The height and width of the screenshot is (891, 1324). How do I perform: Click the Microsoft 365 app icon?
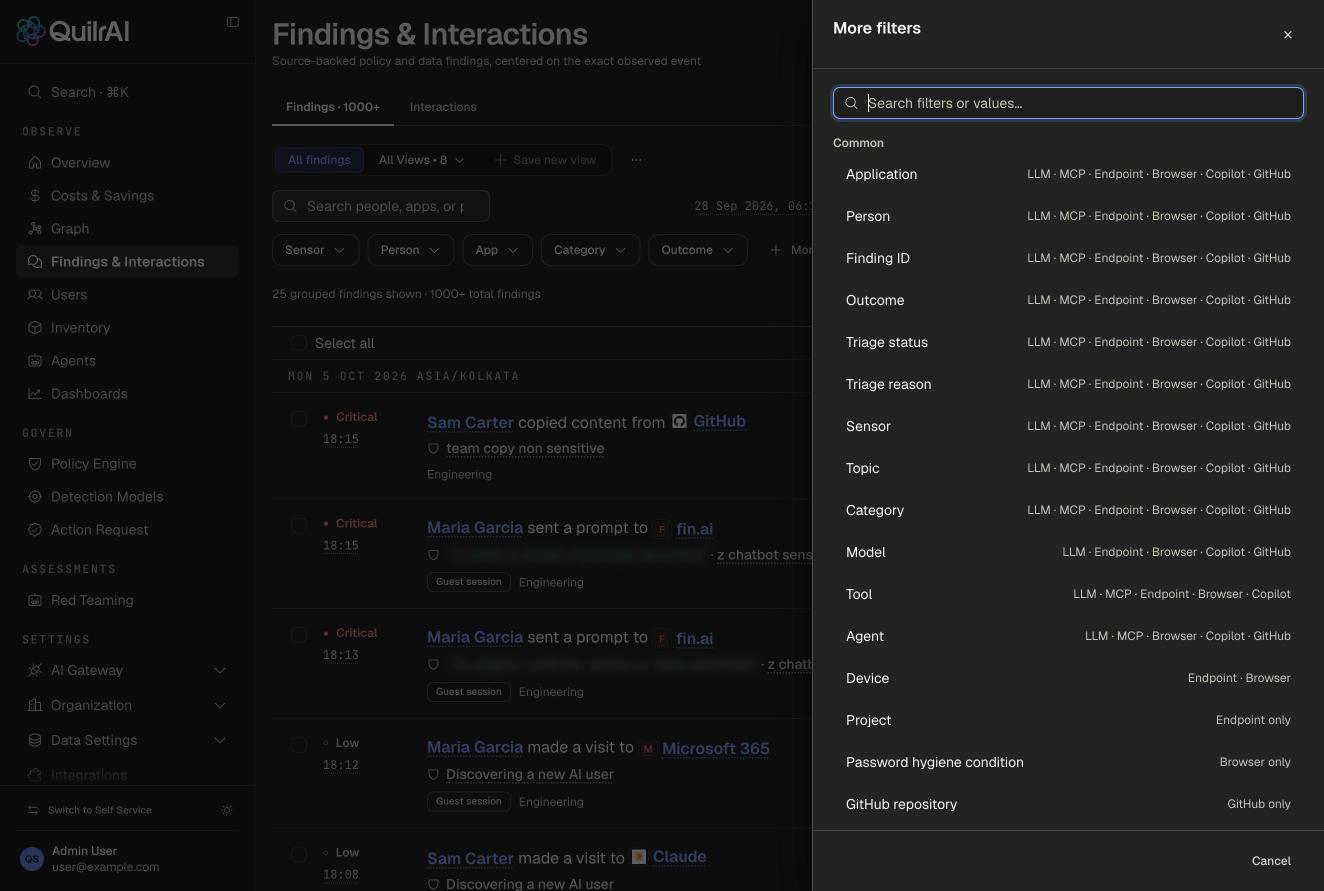tap(648, 749)
